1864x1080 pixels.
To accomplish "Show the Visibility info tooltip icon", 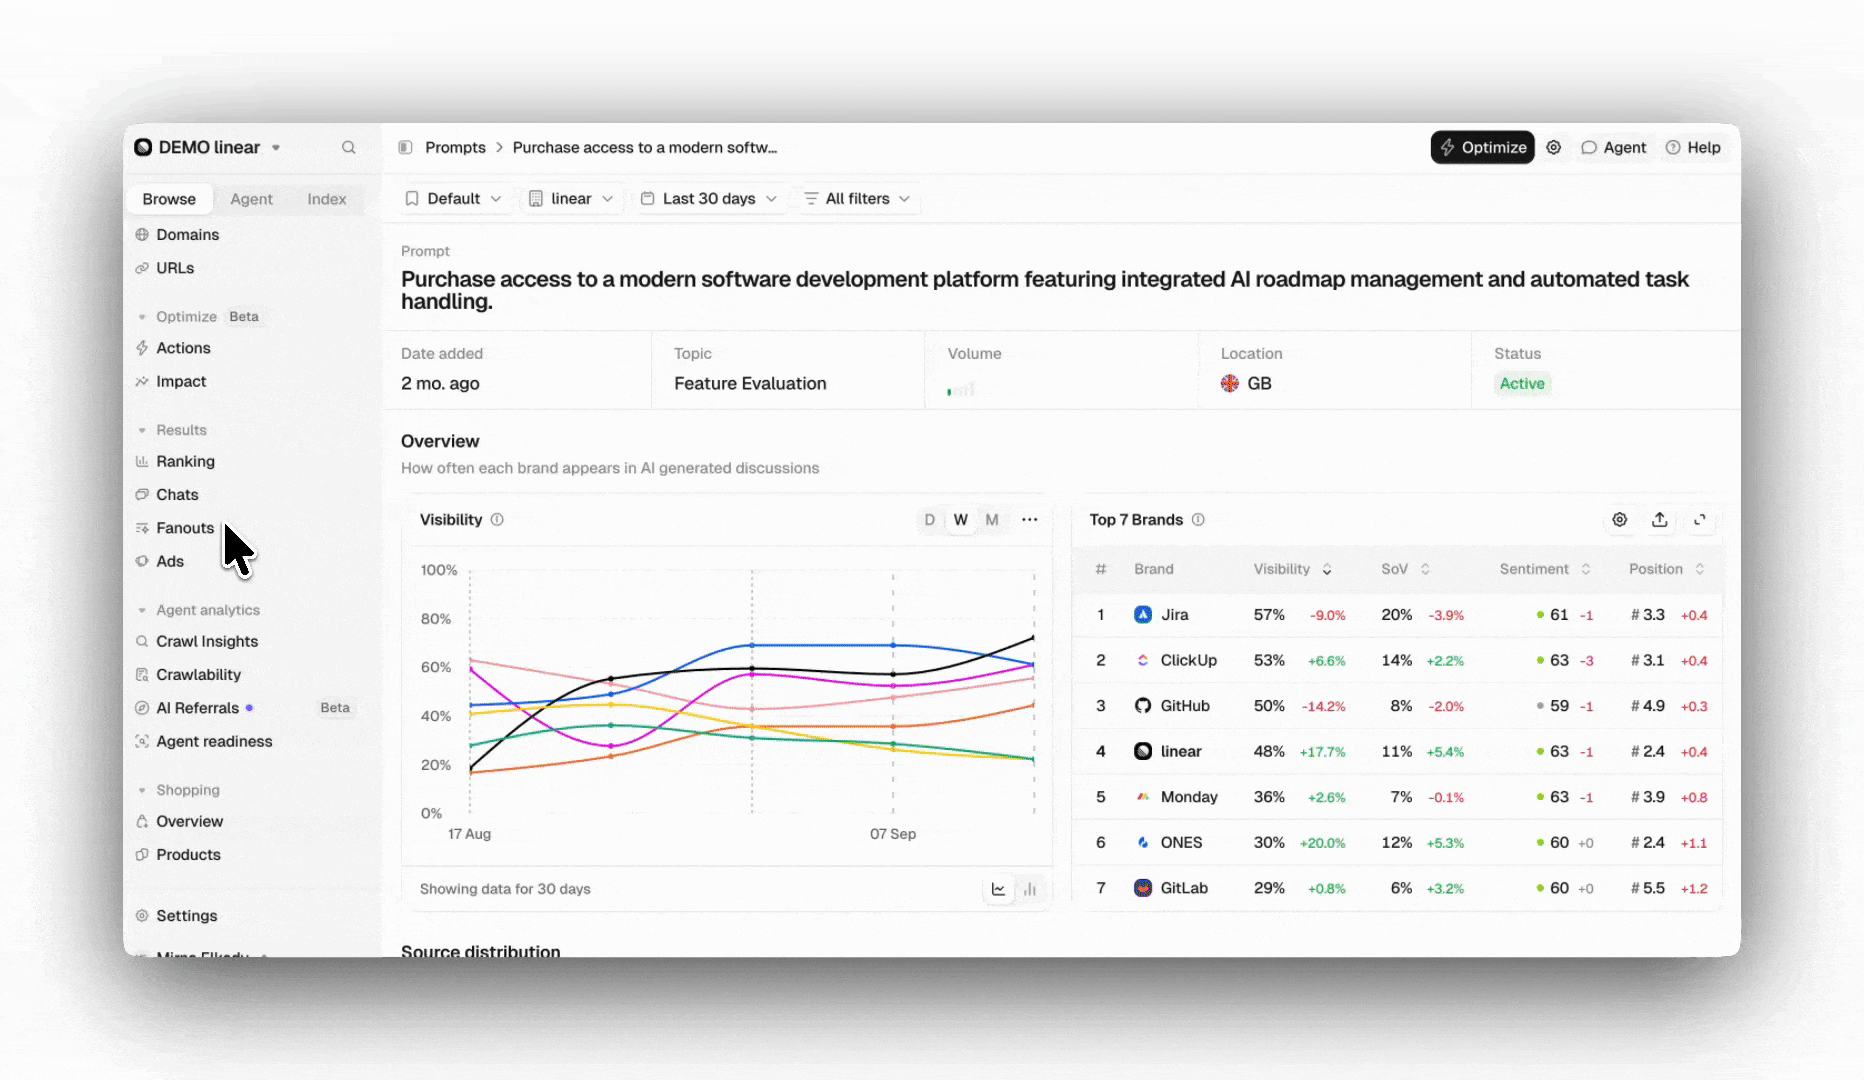I will tap(497, 519).
